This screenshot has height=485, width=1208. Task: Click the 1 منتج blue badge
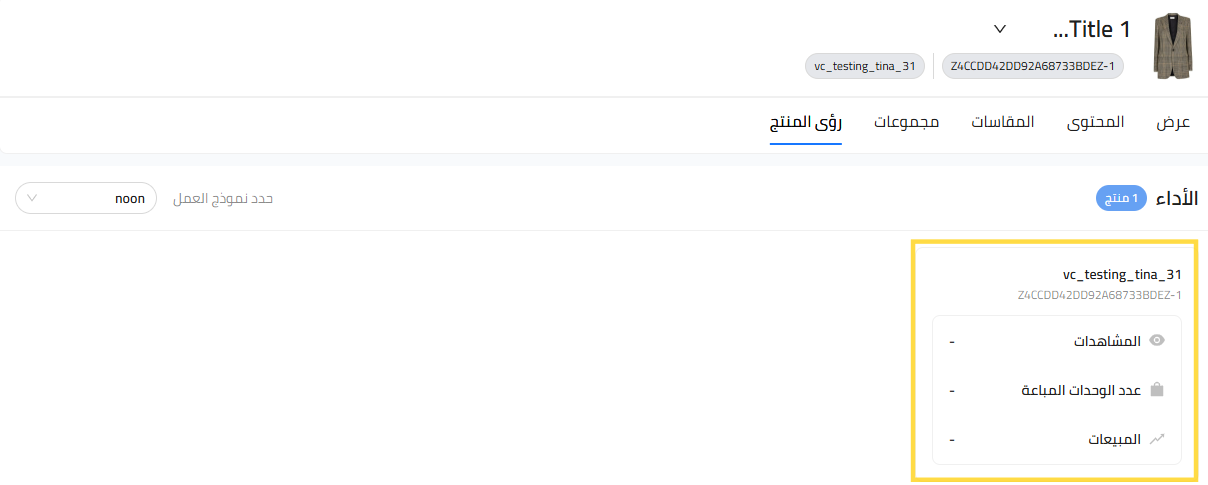tap(1121, 198)
